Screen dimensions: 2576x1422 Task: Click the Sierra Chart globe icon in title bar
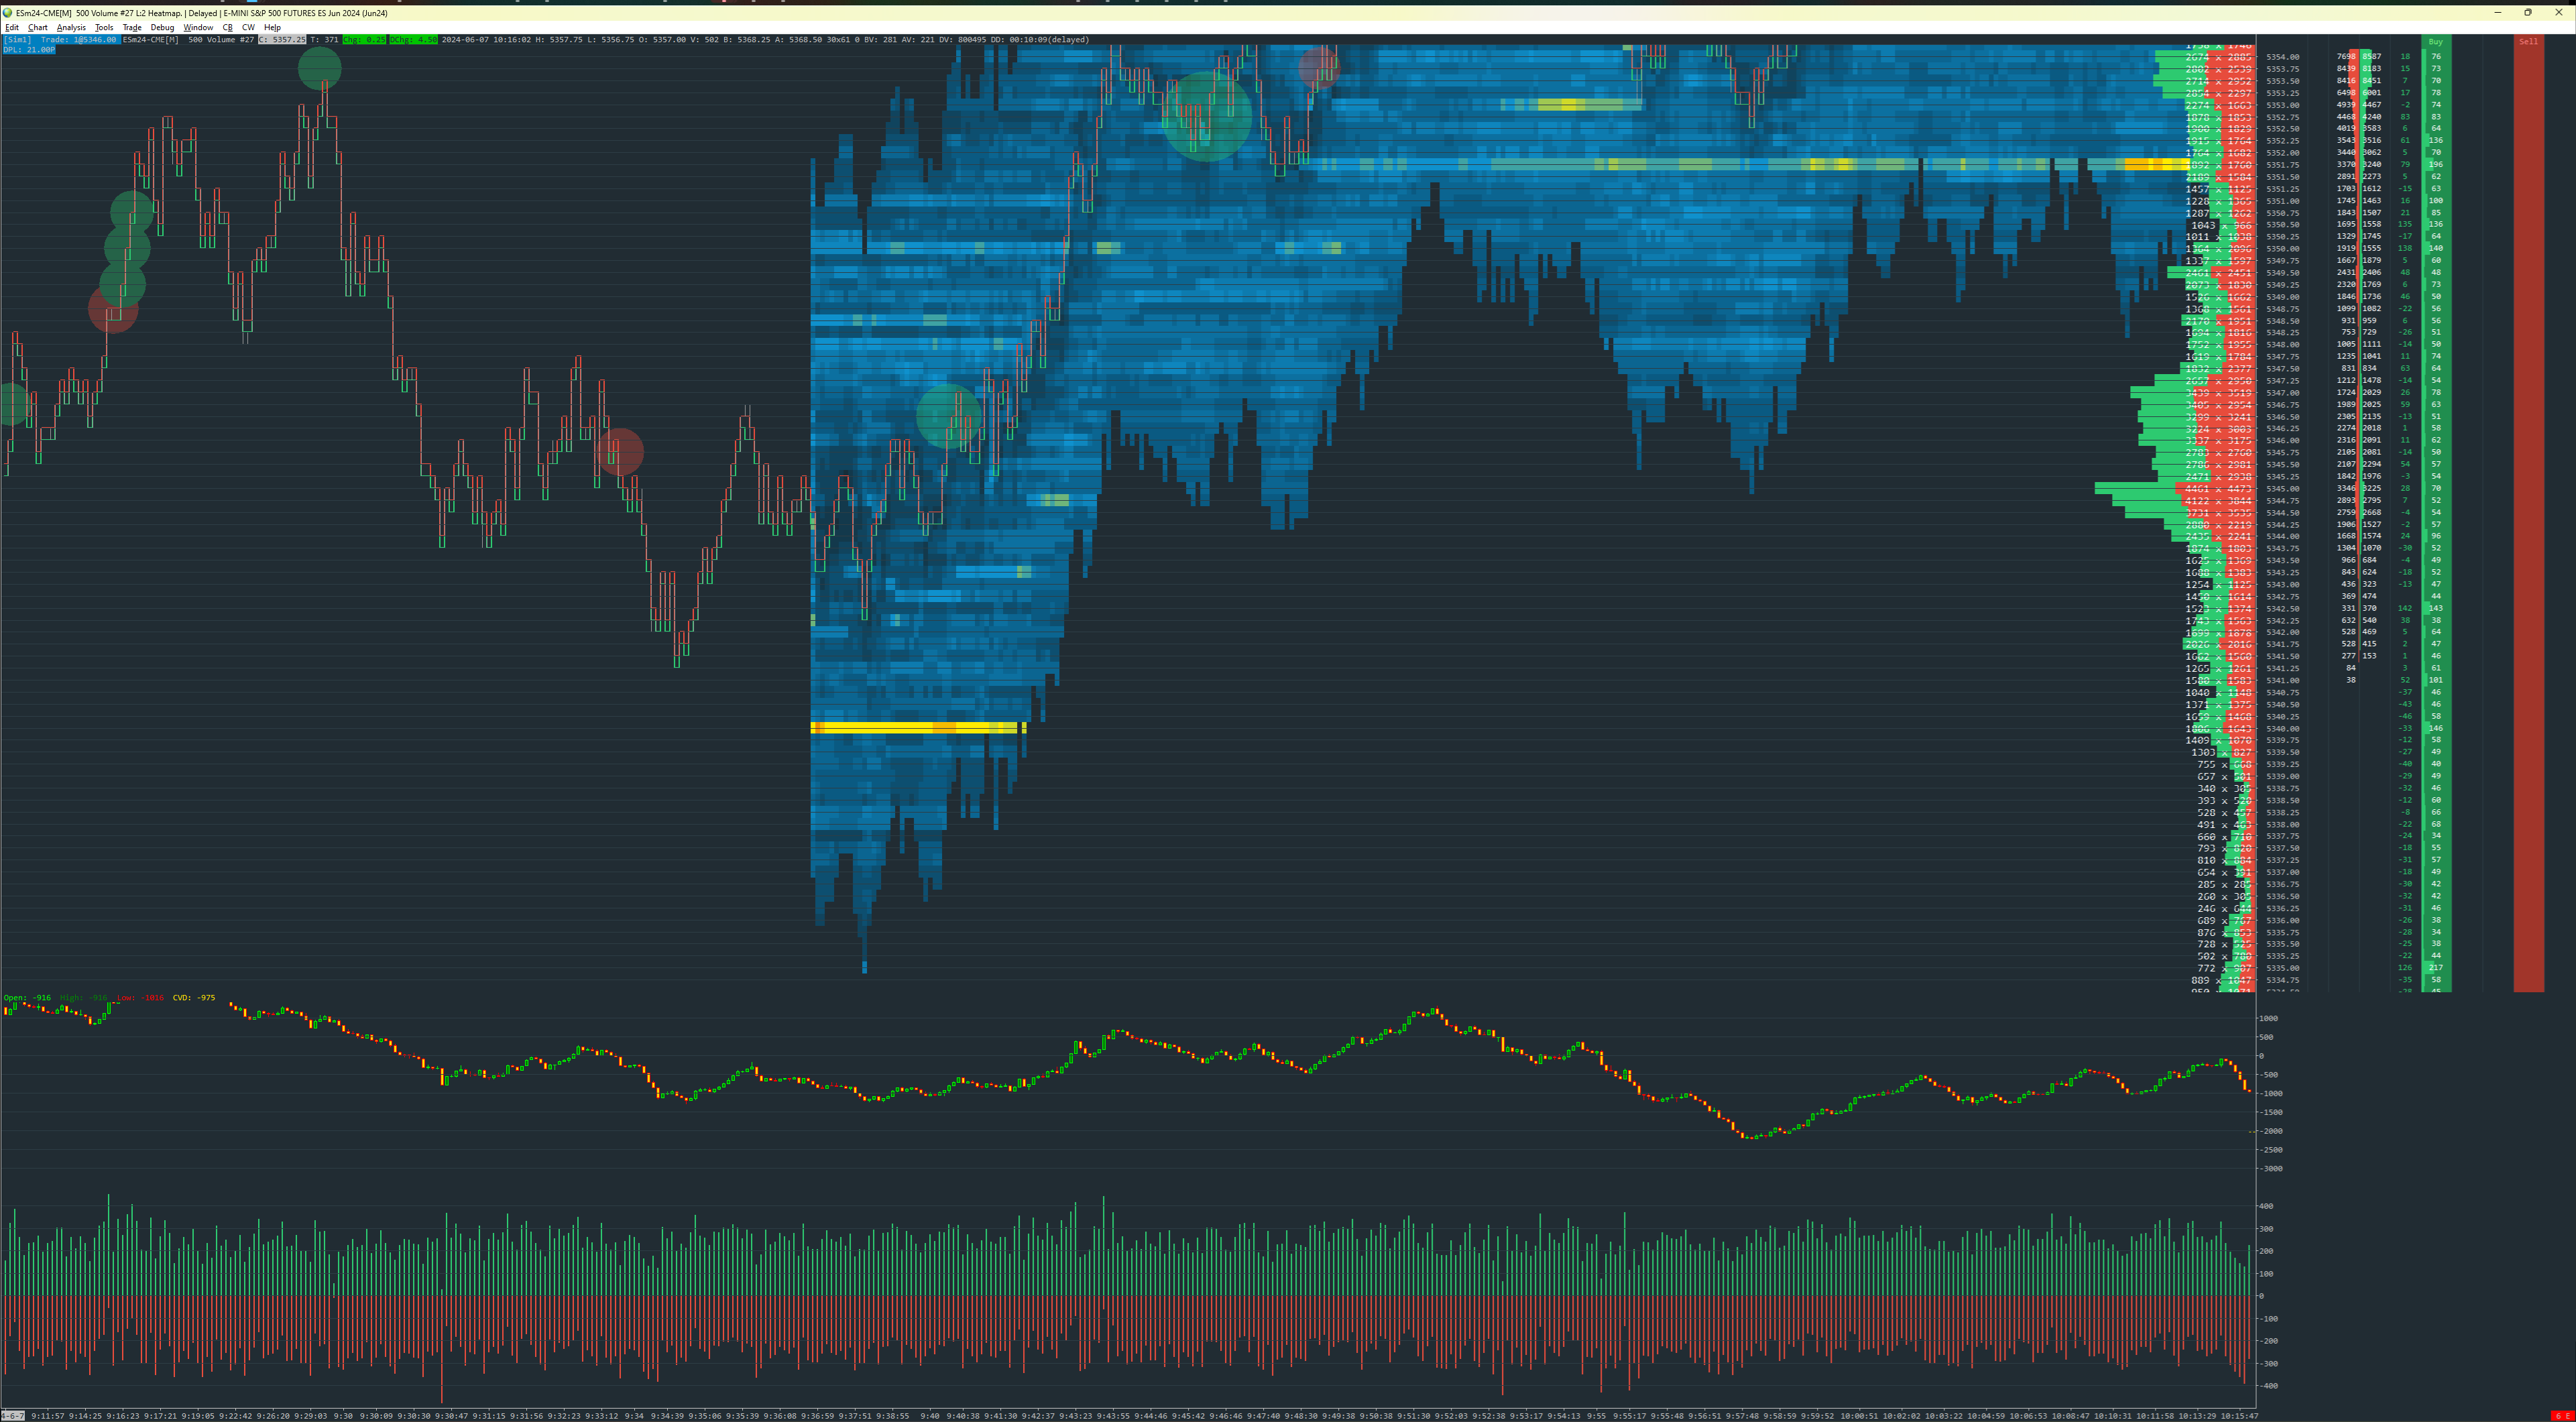click(7, 13)
